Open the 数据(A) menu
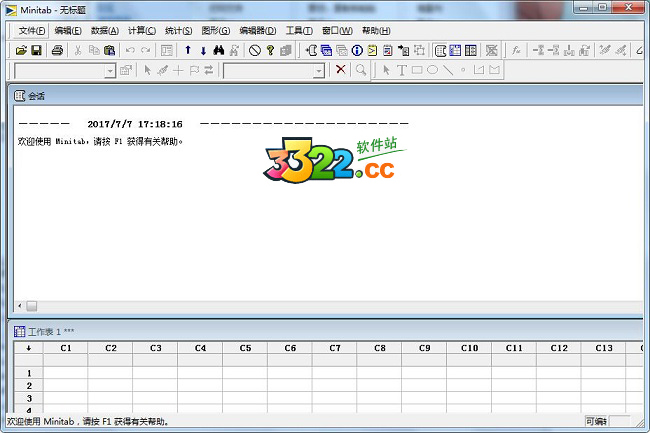The image size is (650, 433). click(104, 31)
